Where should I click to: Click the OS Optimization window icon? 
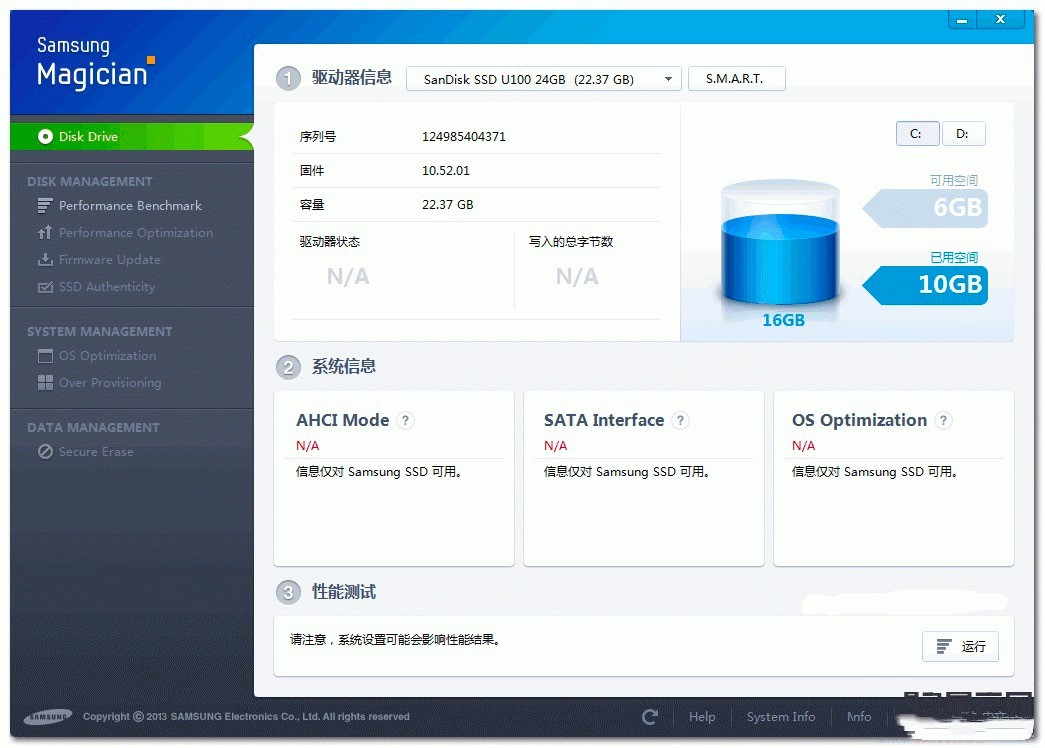tap(45, 356)
